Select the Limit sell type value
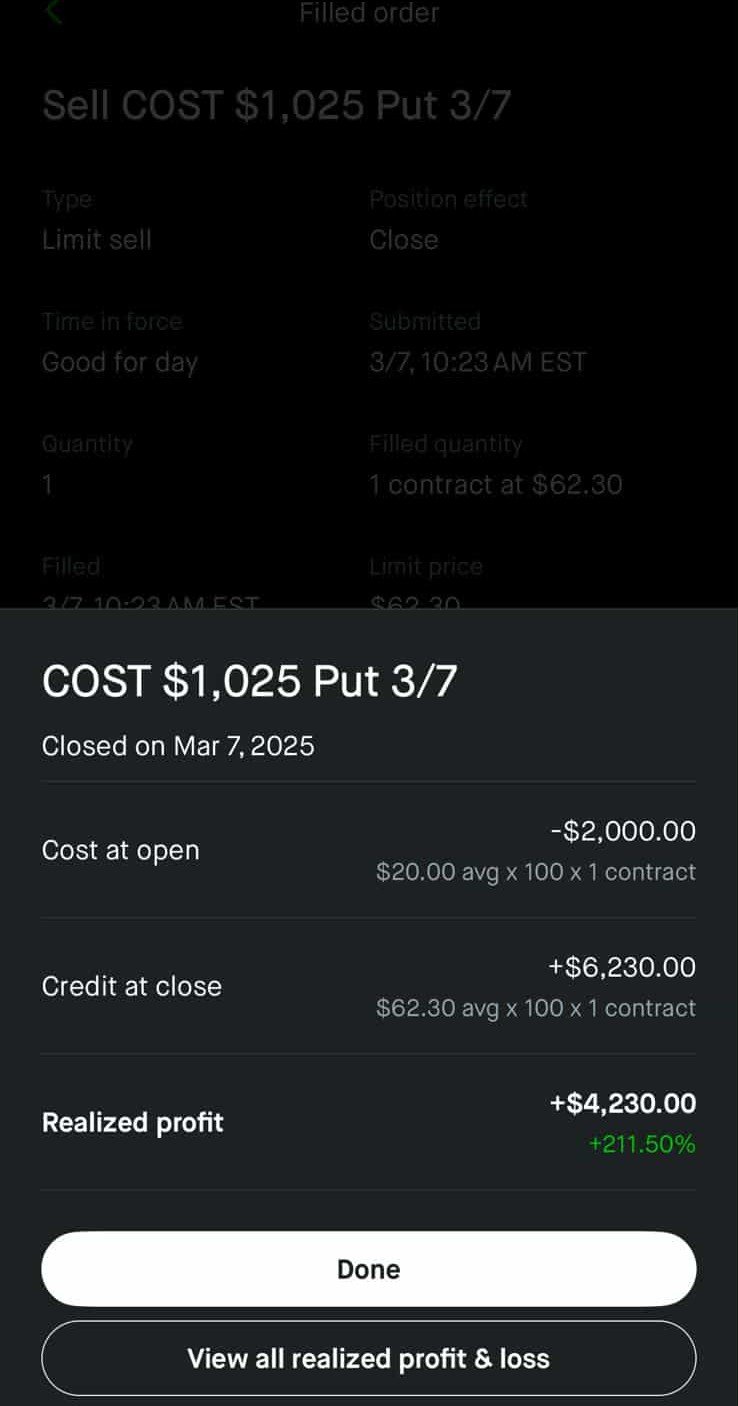Screen dimensions: 738x1406 (97, 240)
